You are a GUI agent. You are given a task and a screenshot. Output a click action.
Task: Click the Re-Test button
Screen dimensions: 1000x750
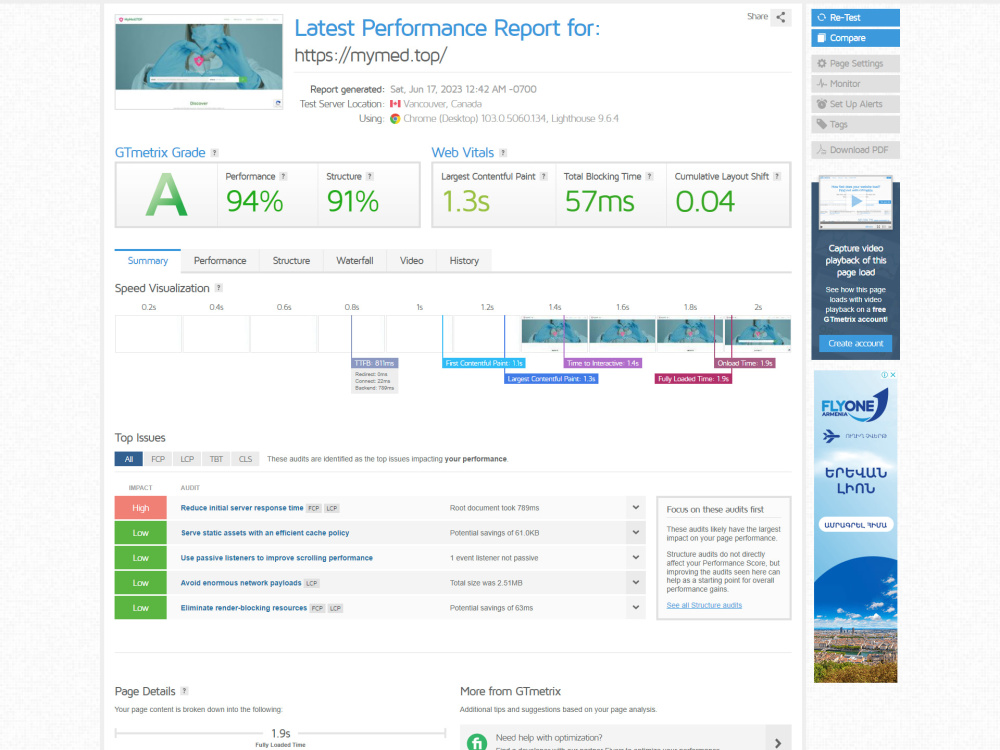click(x=855, y=18)
